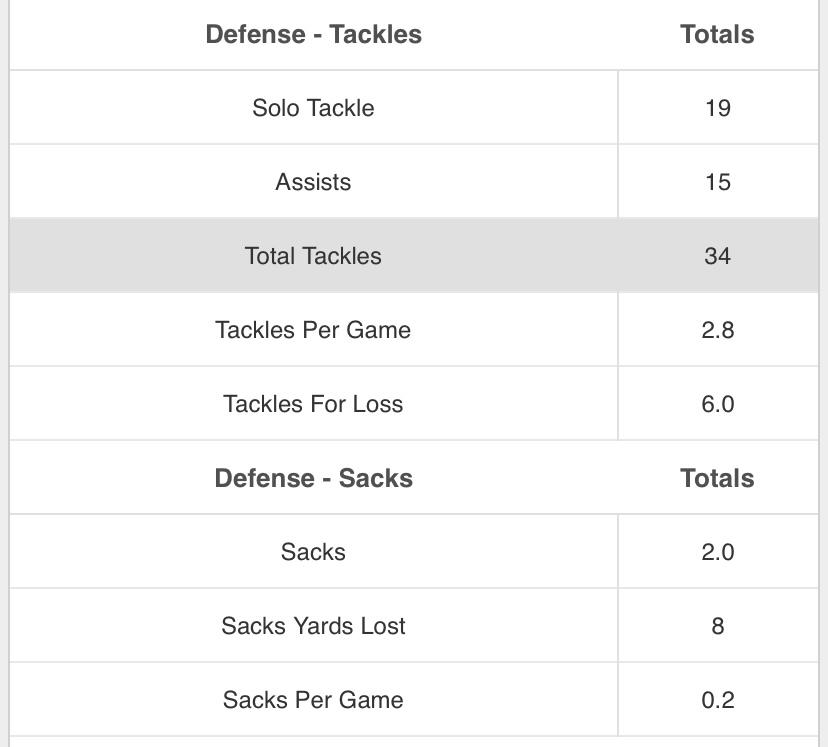Viewport: 828px width, 747px height.
Task: Click the Defense - Sacks section header
Action: pyautogui.click(x=313, y=478)
